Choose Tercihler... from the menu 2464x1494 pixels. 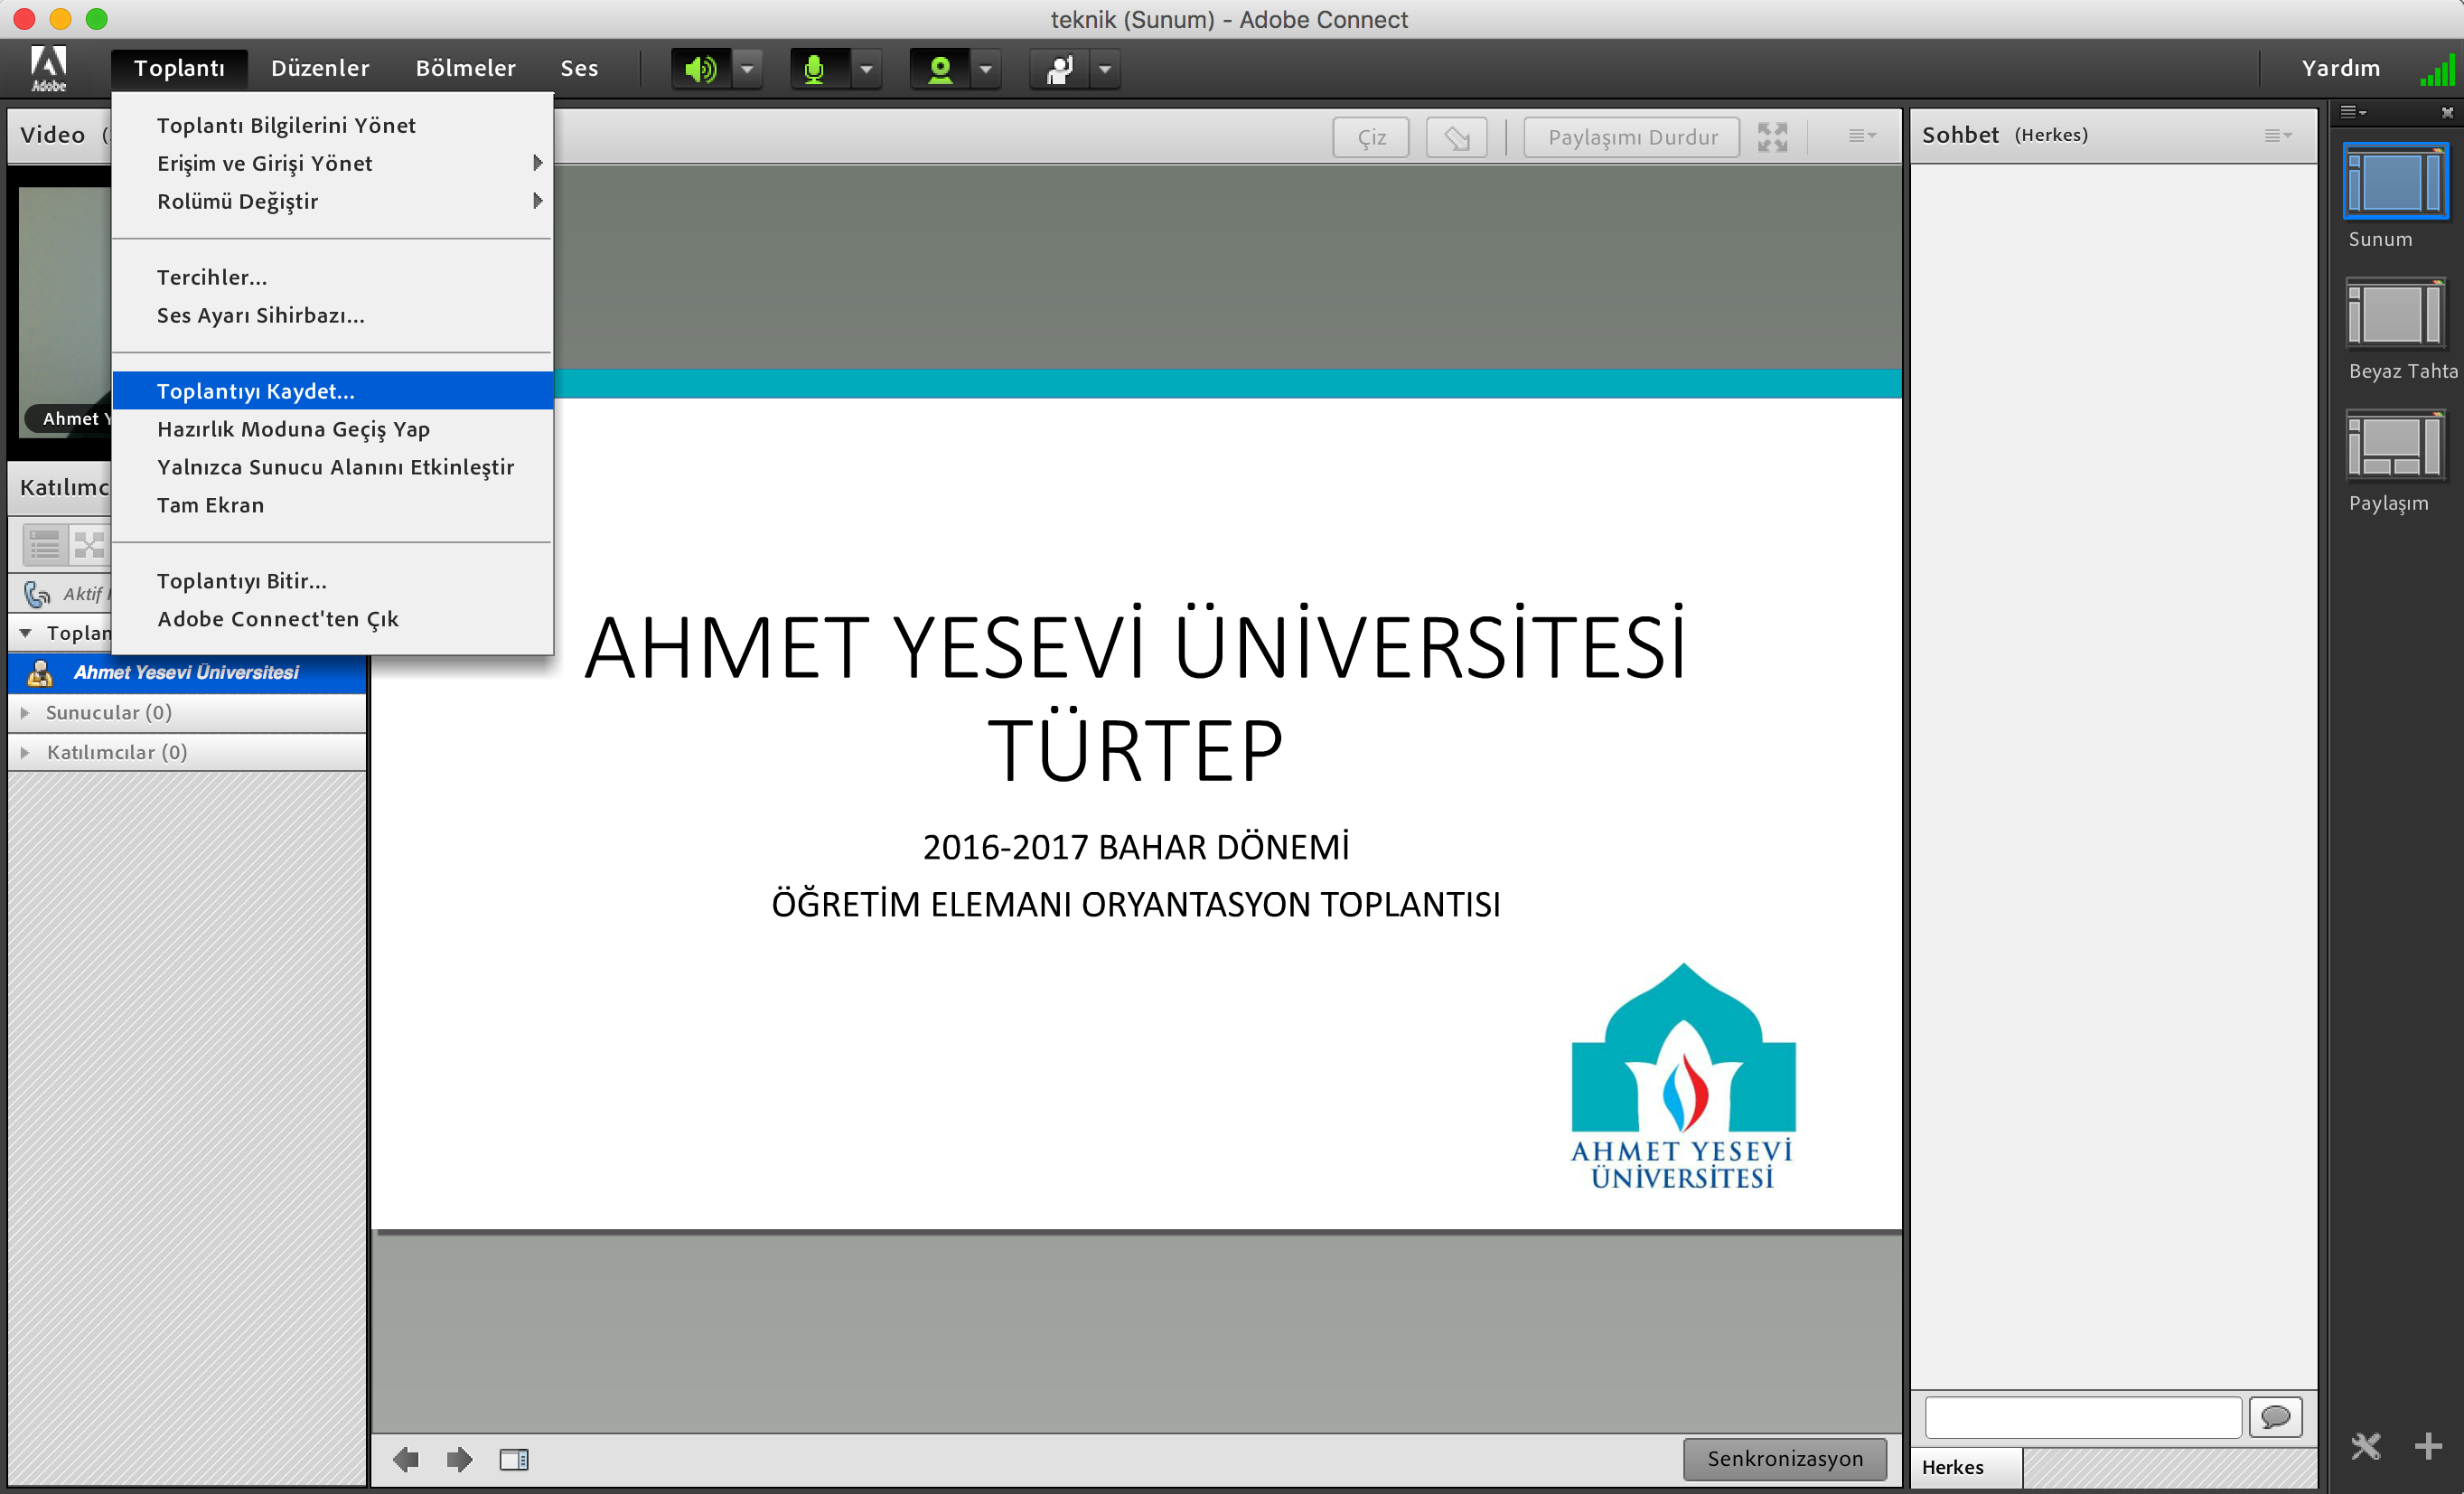coord(333,277)
